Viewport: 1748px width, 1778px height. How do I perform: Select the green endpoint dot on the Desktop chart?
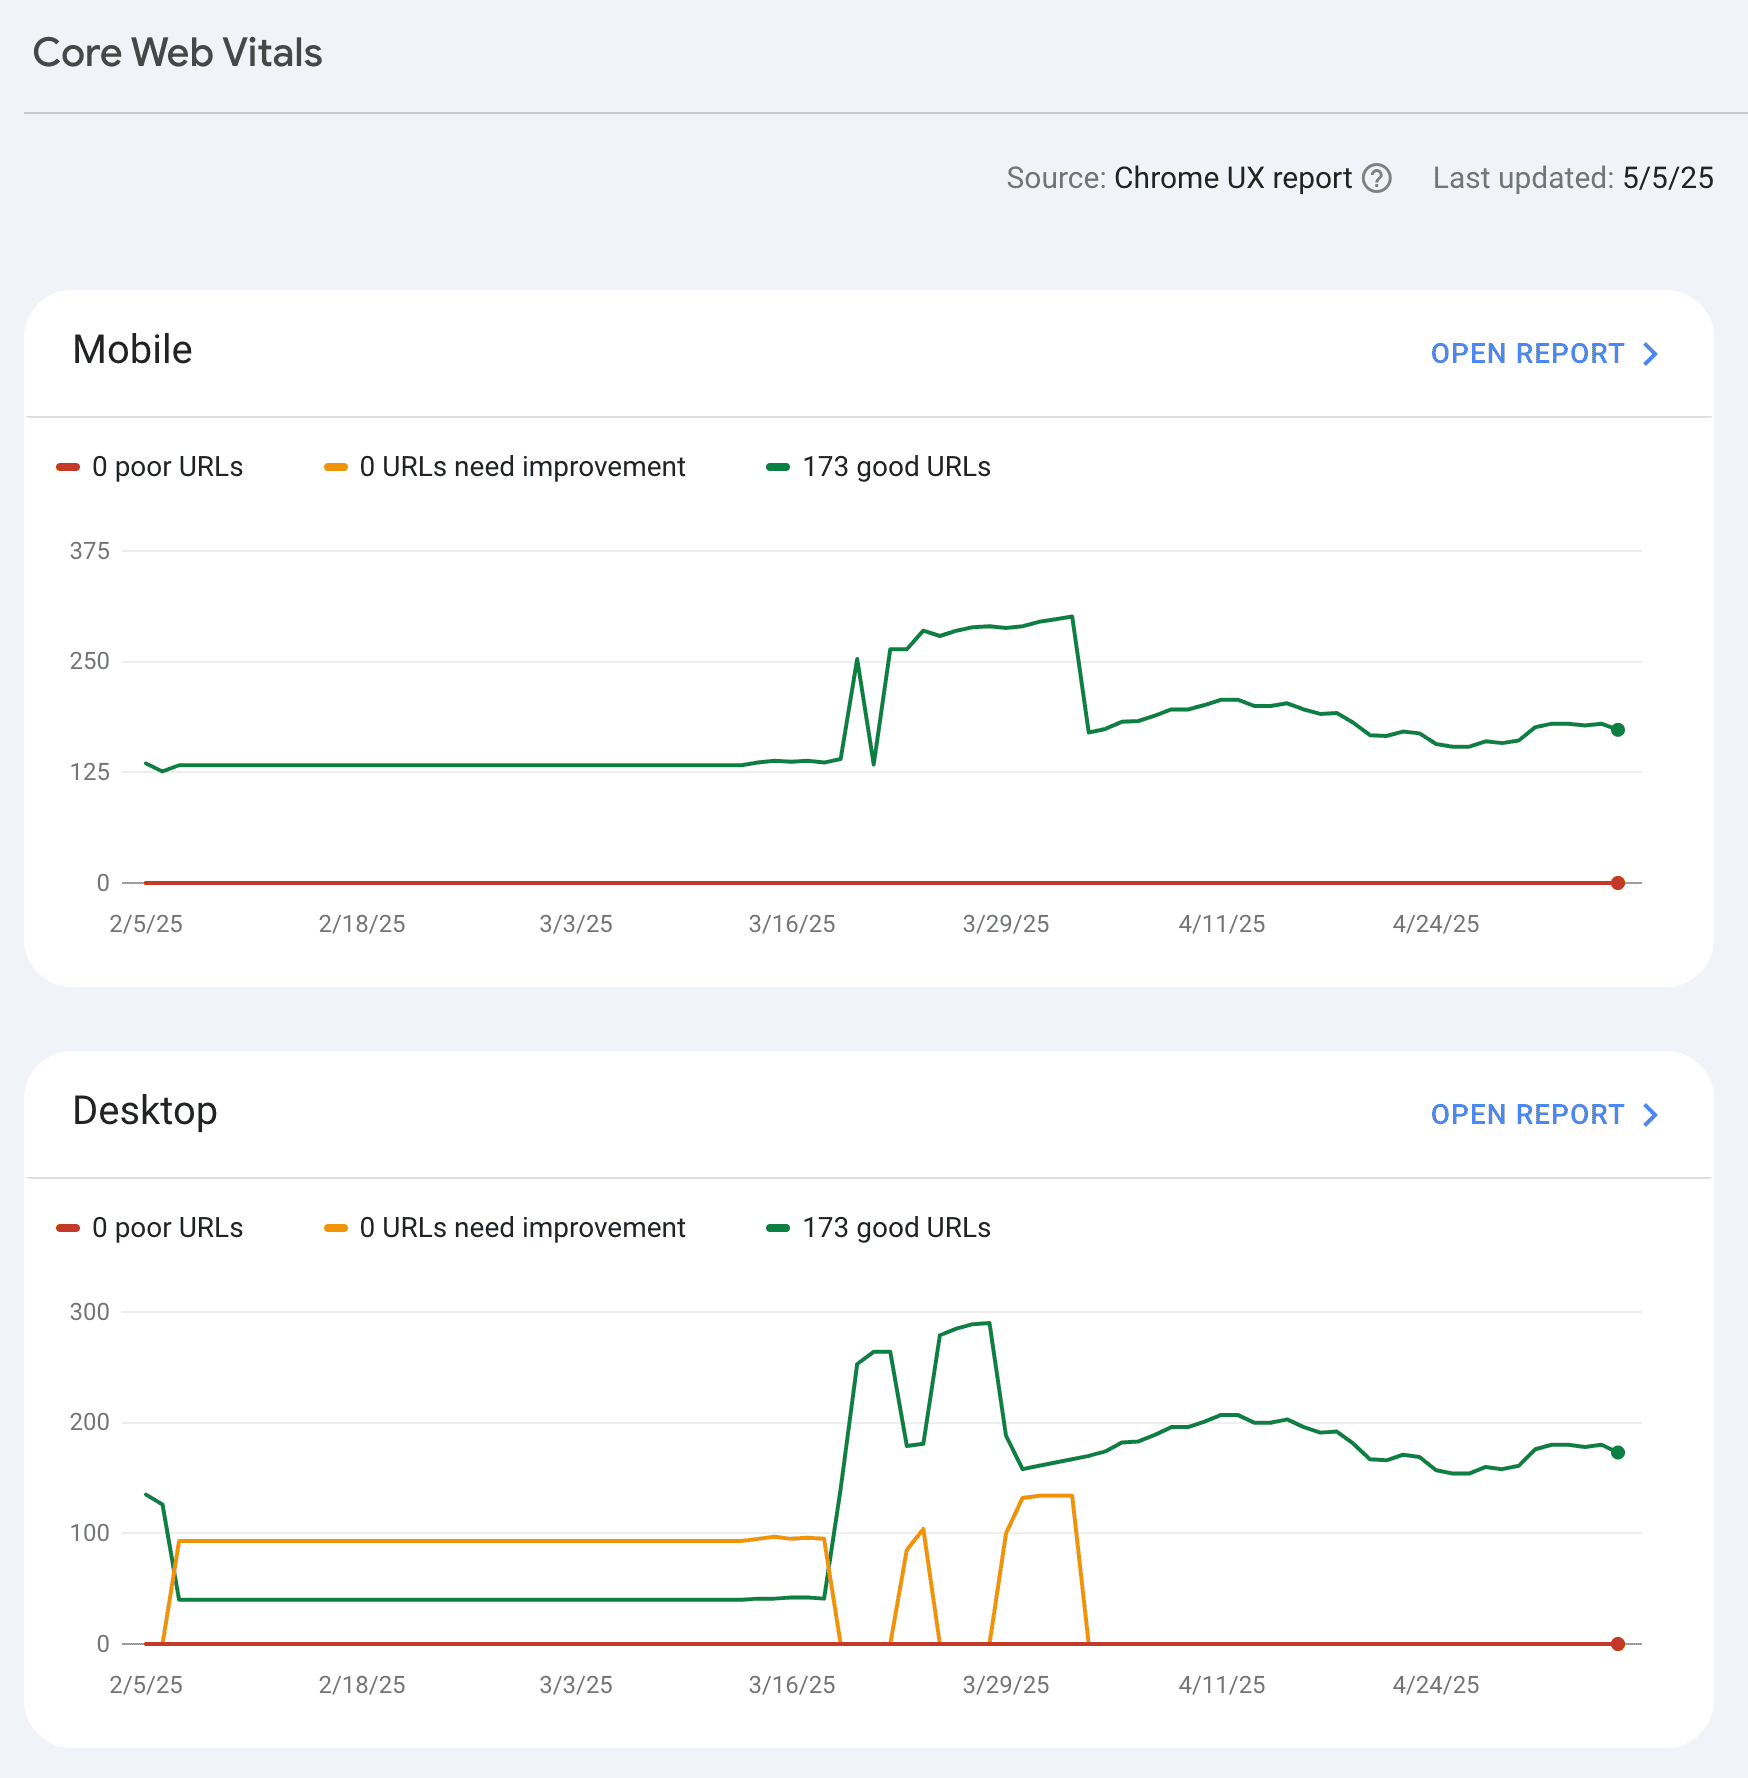pos(1618,1452)
